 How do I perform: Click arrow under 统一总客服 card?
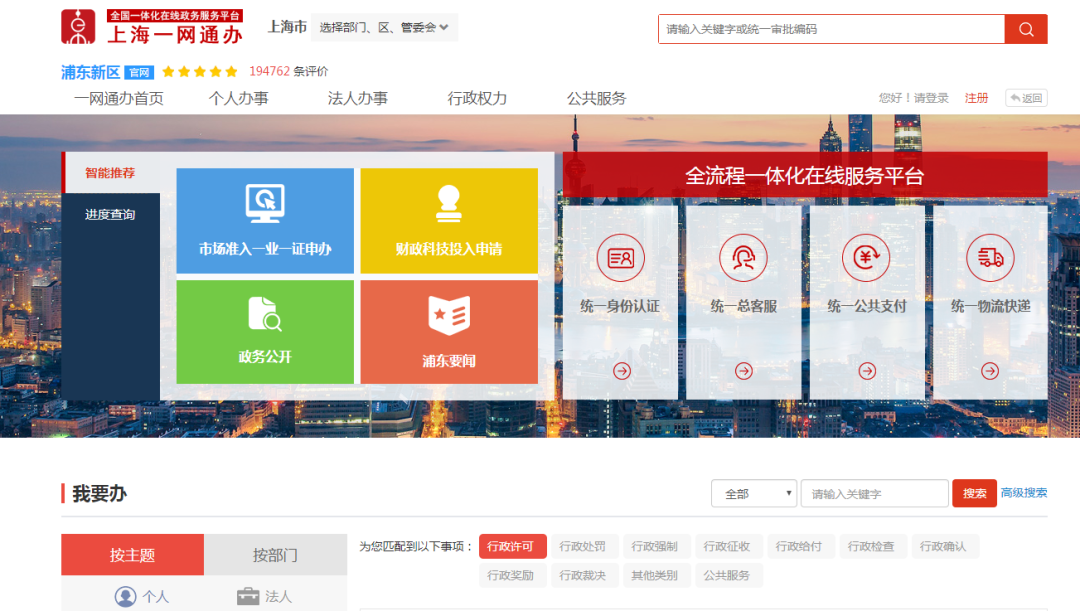(x=744, y=371)
